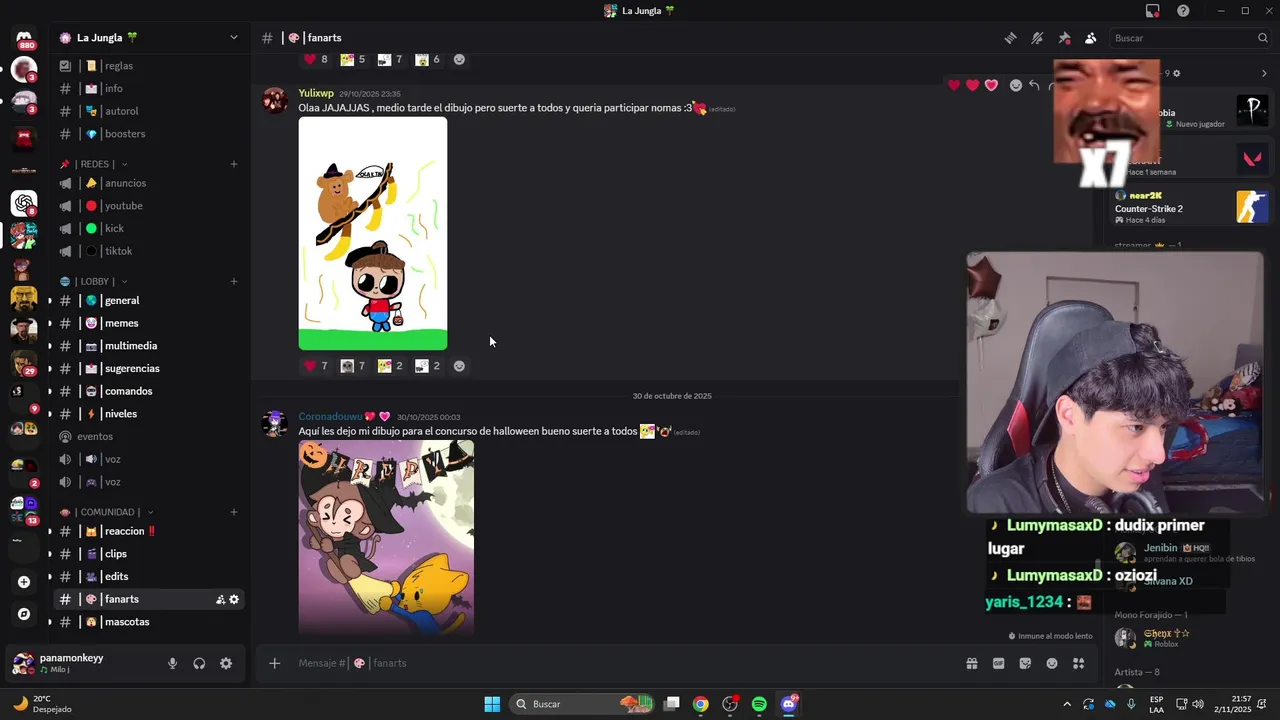The width and height of the screenshot is (1280, 720).
Task: Create a channel in LOBBY category
Action: (x=234, y=281)
